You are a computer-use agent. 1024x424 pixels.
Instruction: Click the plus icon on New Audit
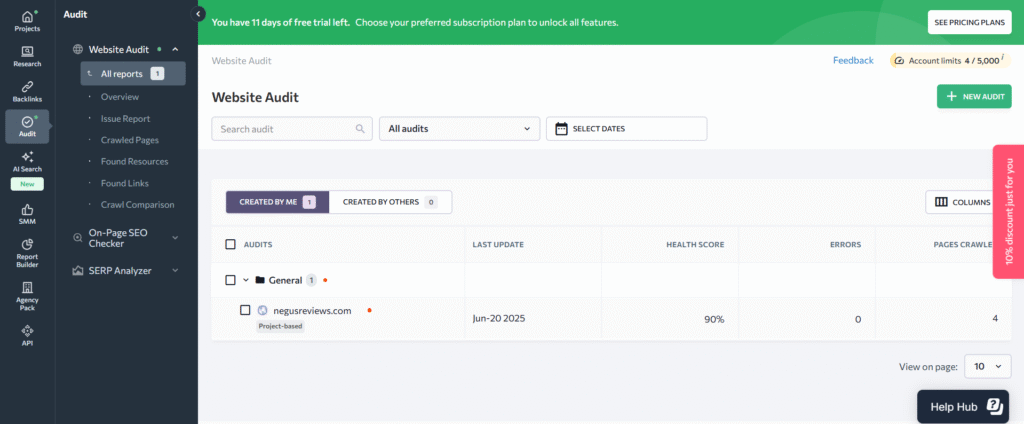952,96
